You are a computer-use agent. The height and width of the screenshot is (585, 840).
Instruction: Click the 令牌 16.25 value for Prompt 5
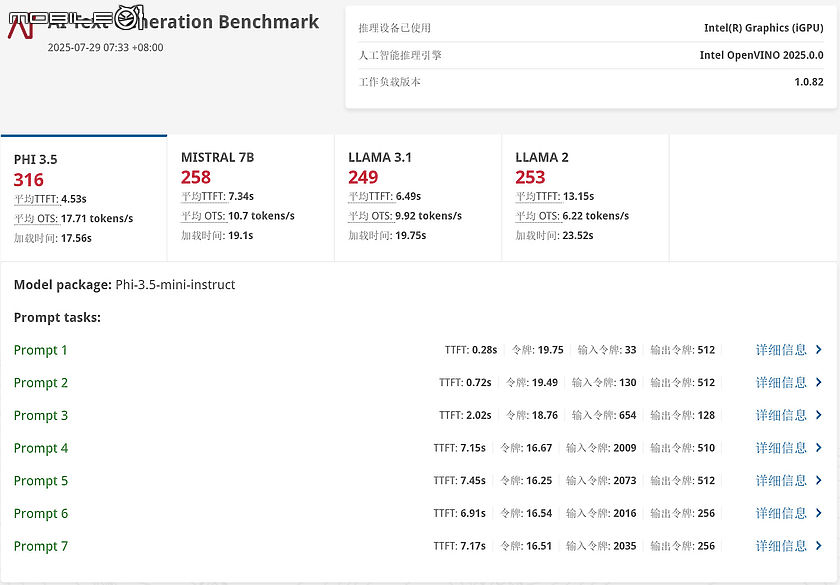tap(539, 481)
